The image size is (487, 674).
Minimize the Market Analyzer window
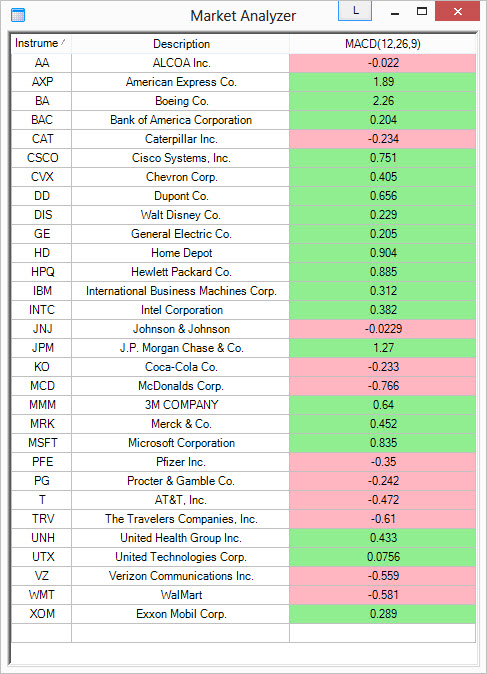coord(395,12)
